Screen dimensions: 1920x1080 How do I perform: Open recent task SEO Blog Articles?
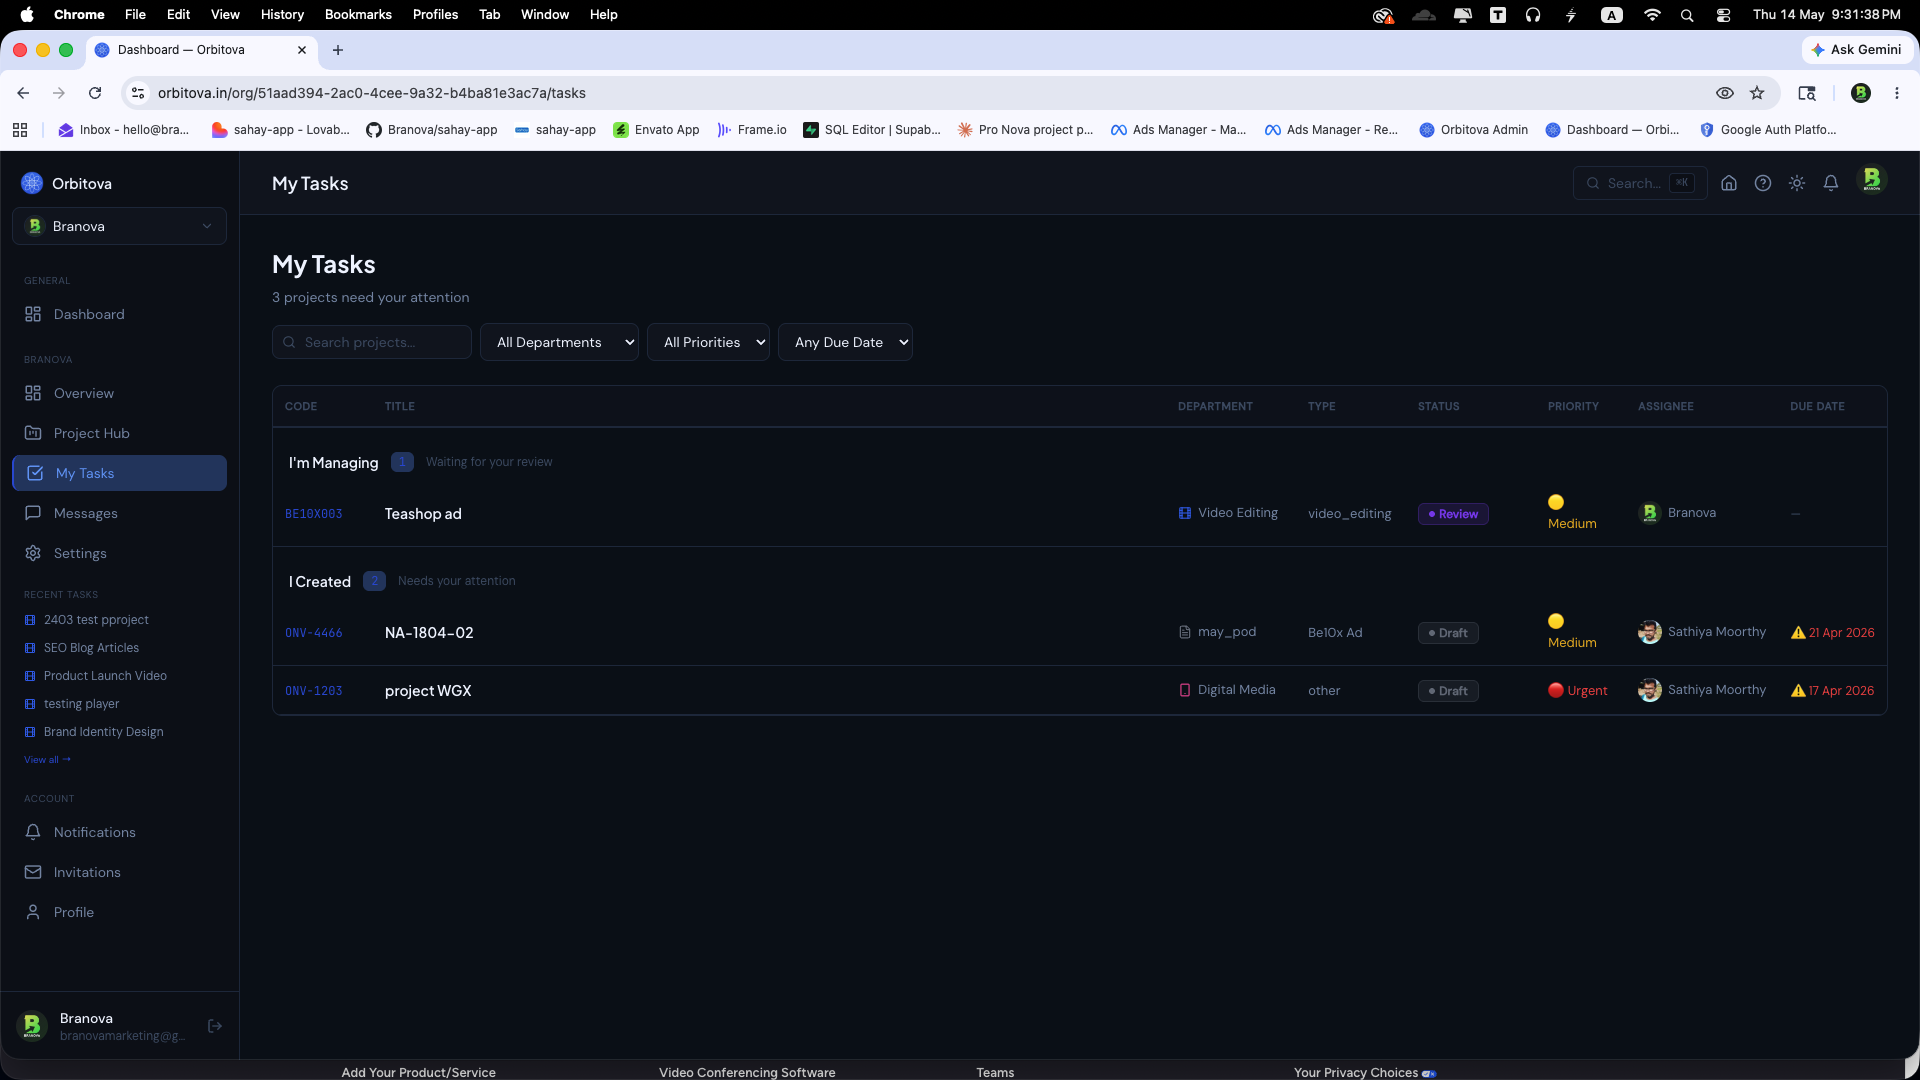pos(91,648)
